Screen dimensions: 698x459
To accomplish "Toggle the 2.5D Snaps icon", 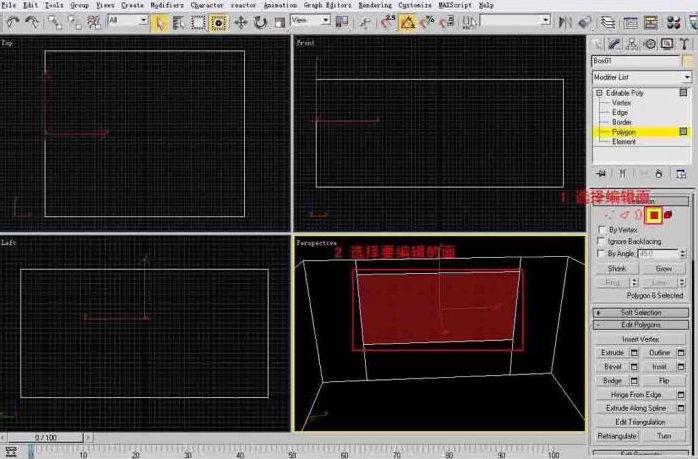I will (388, 22).
